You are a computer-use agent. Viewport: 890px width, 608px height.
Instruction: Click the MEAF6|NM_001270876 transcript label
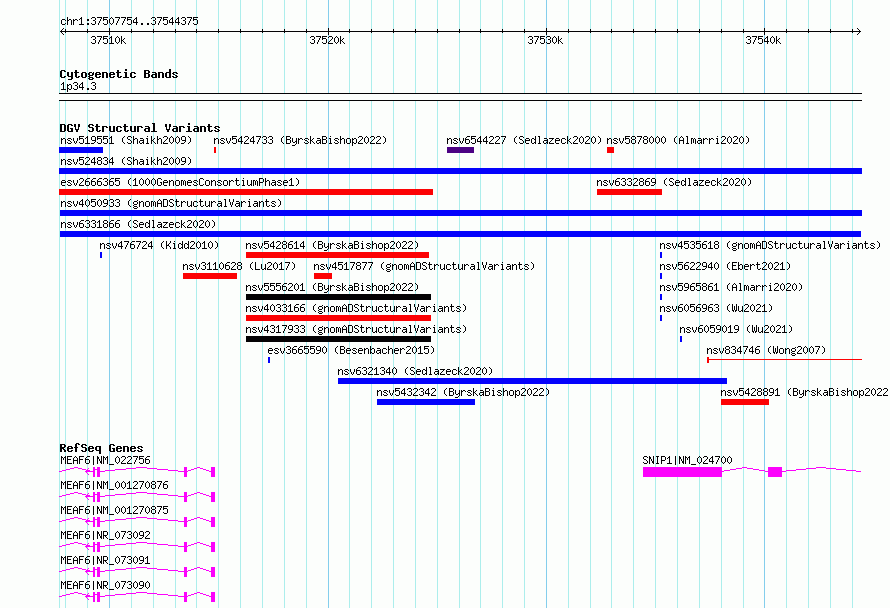click(114, 485)
